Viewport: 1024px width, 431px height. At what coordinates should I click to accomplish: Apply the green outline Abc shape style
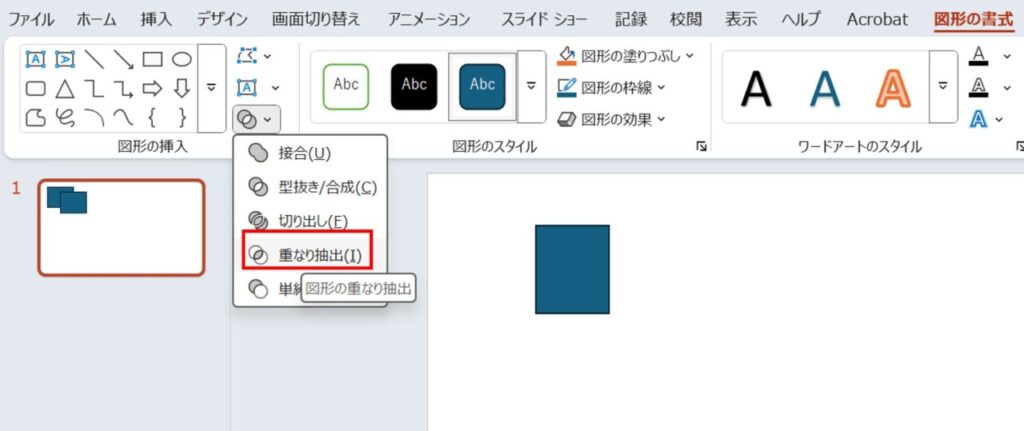345,86
